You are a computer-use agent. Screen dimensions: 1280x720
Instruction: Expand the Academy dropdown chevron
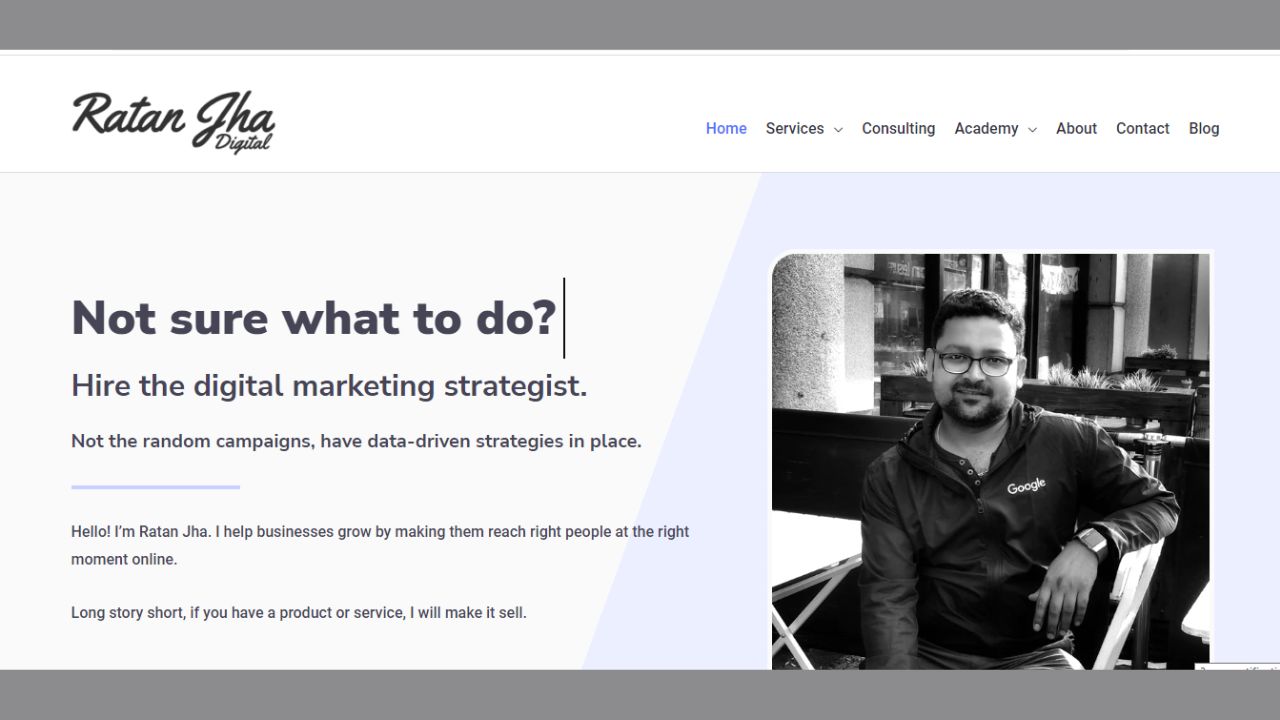click(x=1032, y=130)
